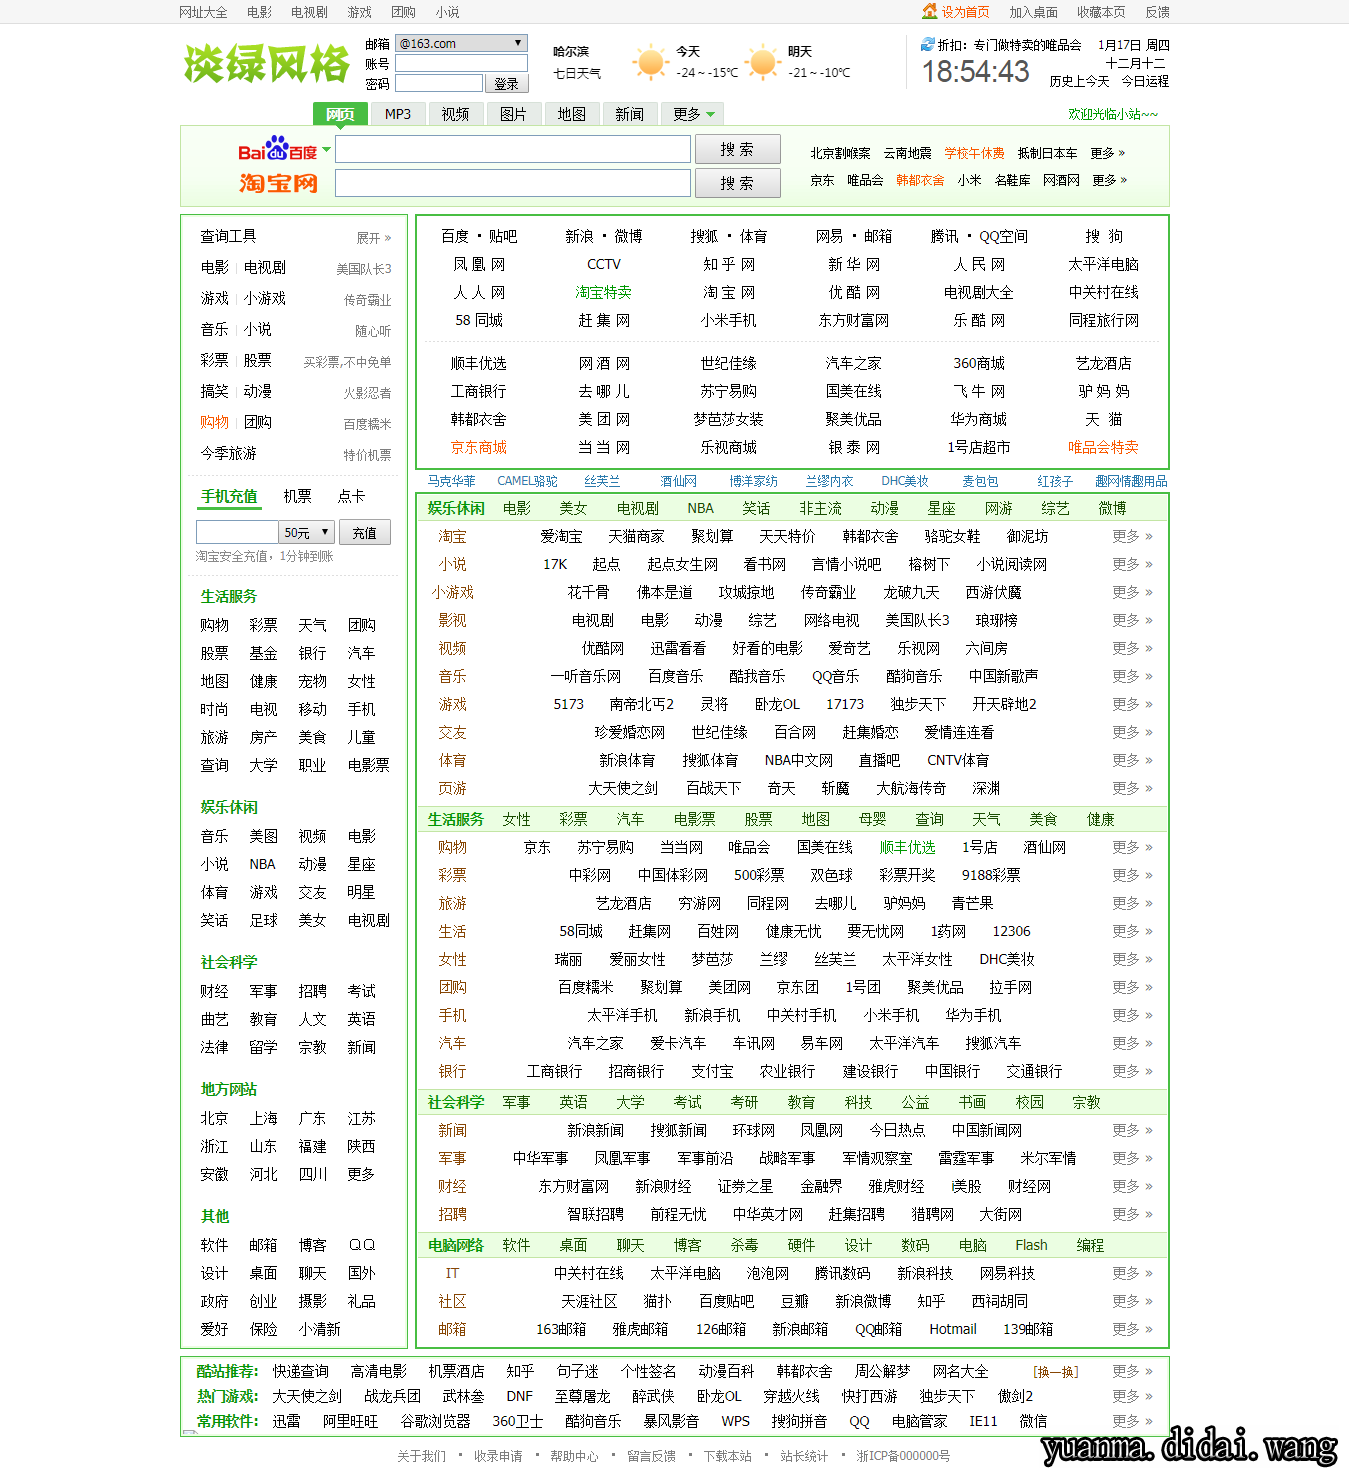Expand 更多 in the 邮箱 row
Viewport: 1349px width, 1478px height.
[x=1132, y=1329]
